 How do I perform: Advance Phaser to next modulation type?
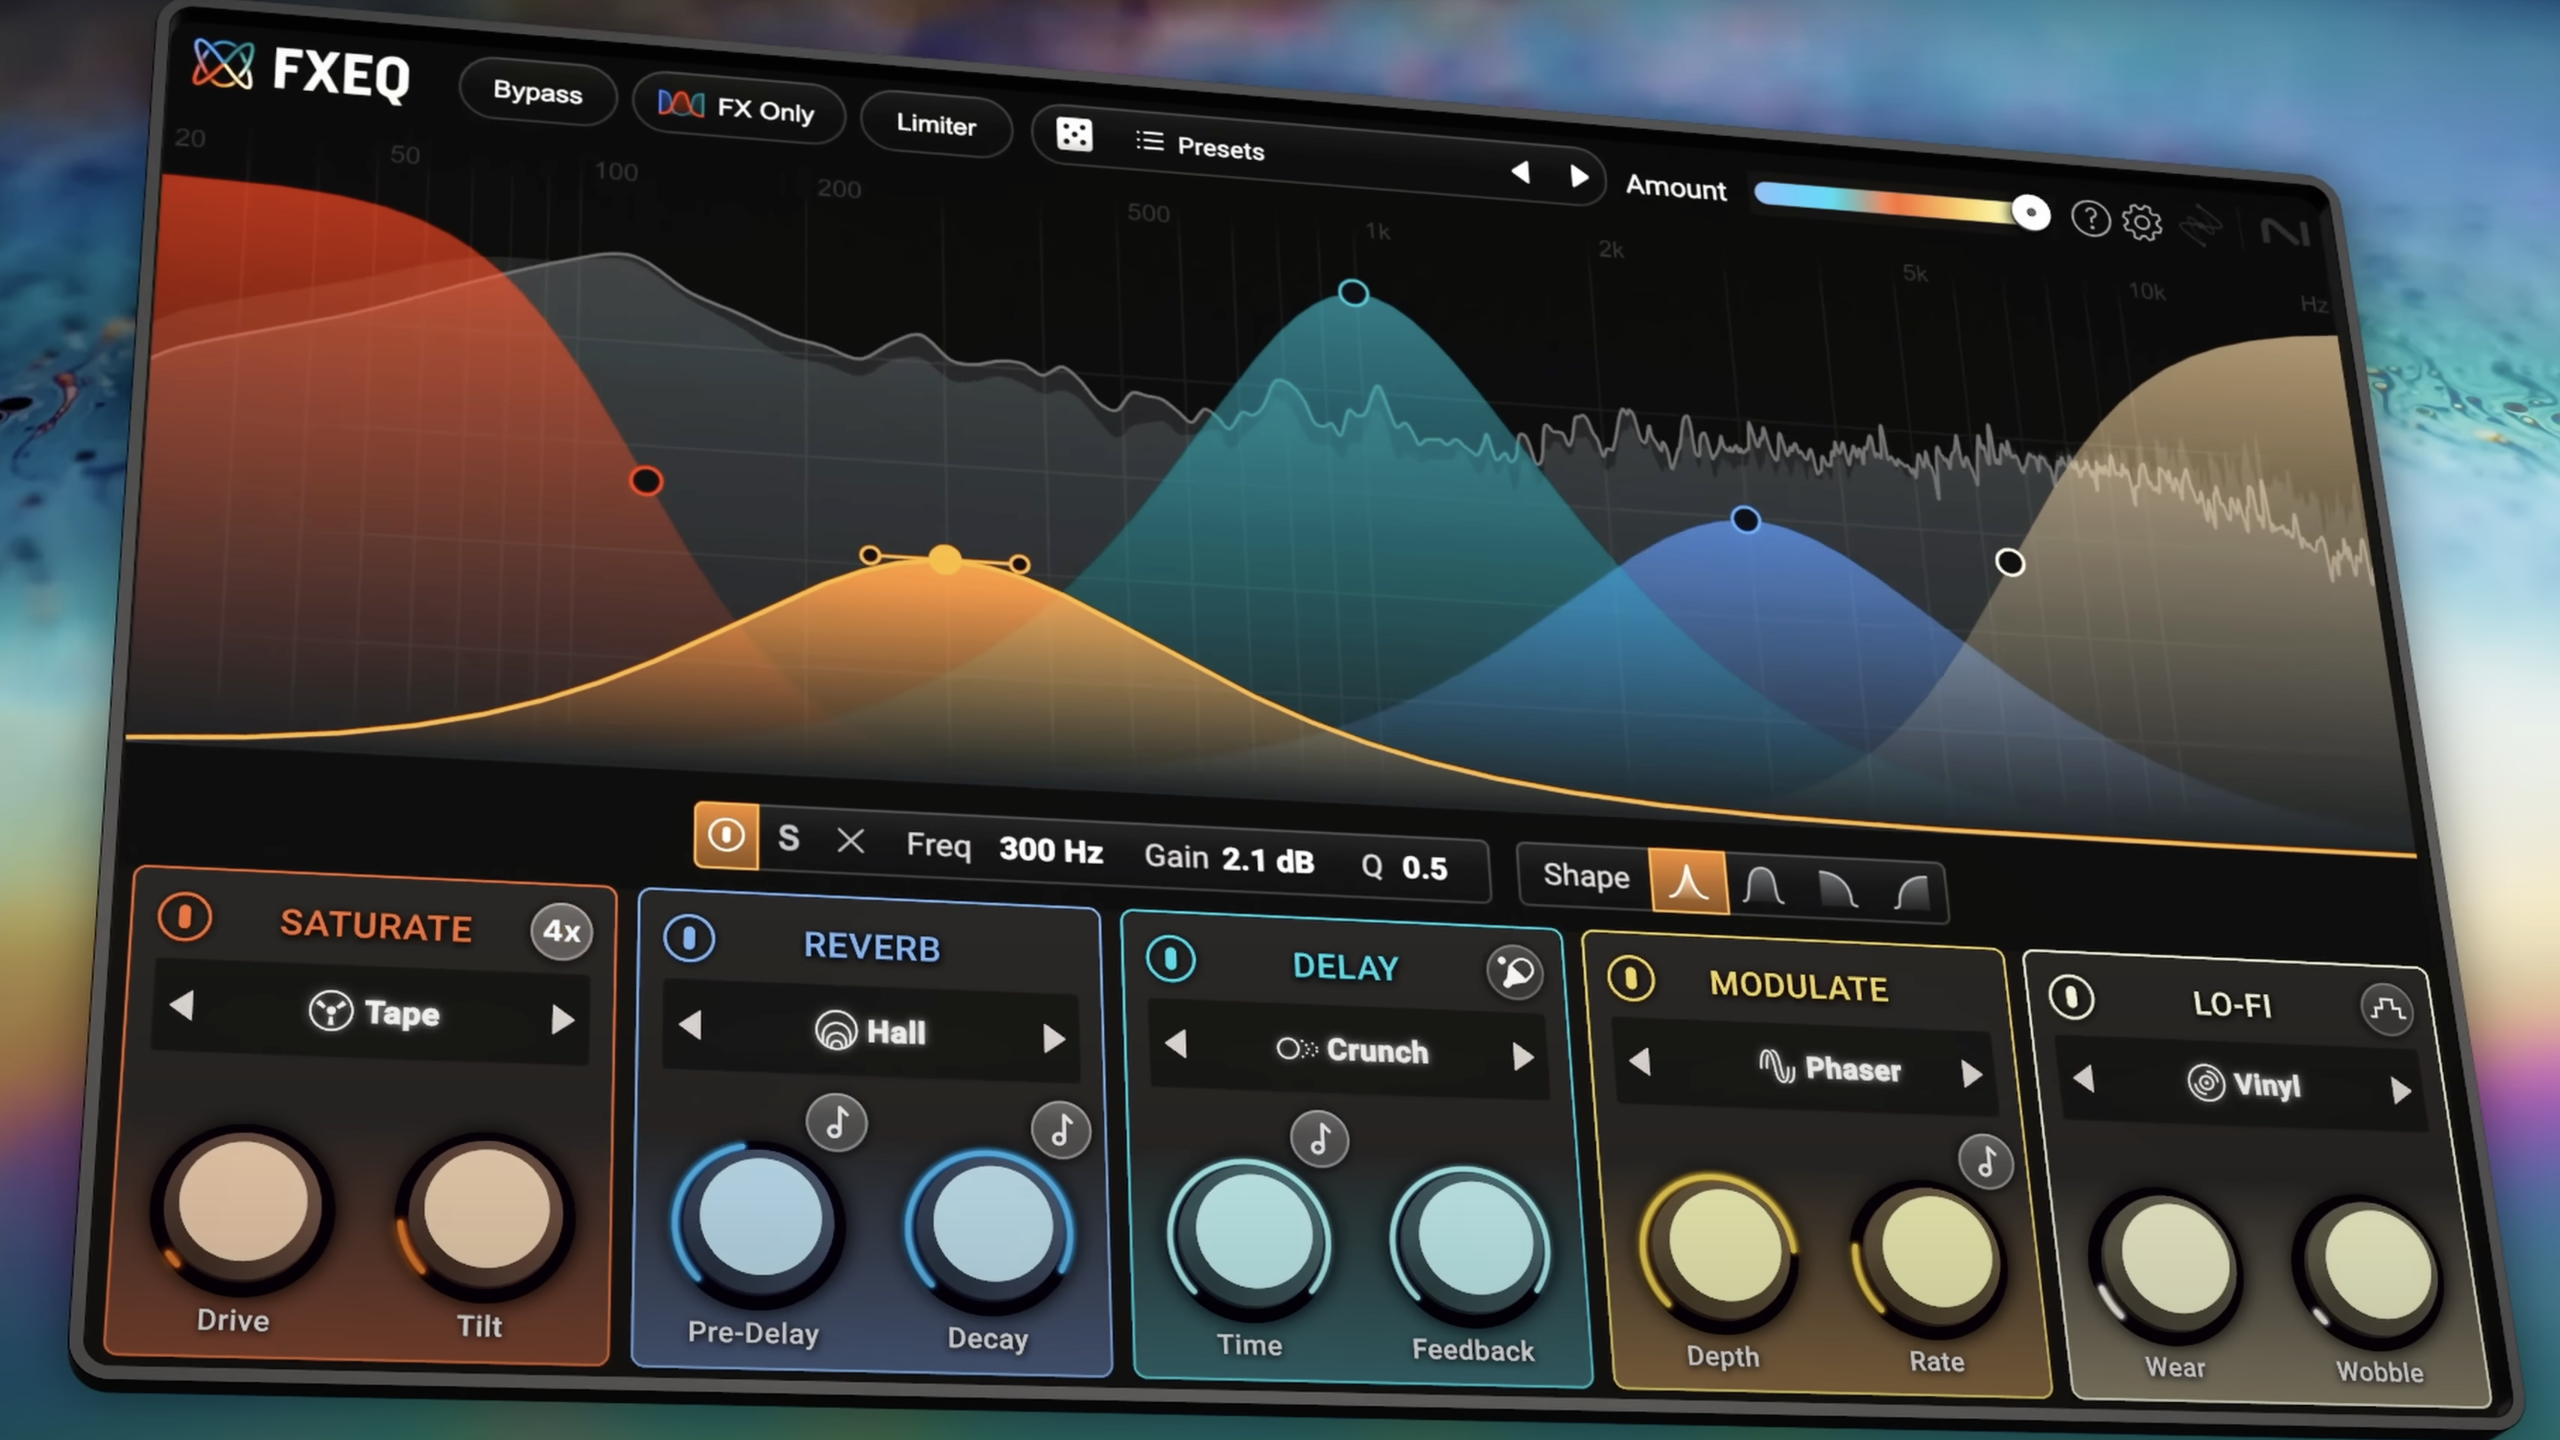[x=1971, y=1074]
